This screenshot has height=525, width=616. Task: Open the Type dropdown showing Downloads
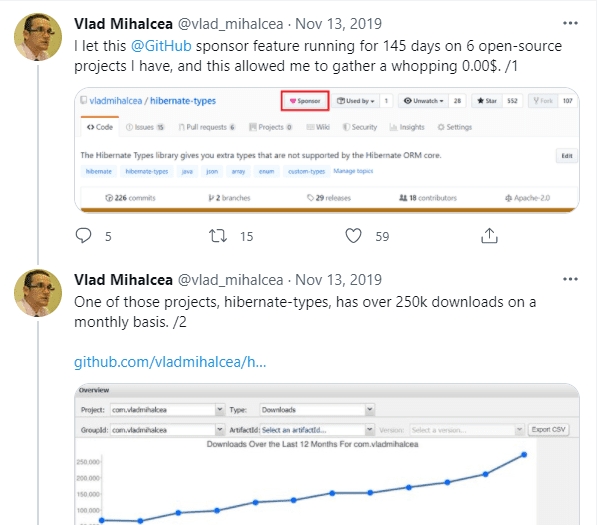pos(317,410)
